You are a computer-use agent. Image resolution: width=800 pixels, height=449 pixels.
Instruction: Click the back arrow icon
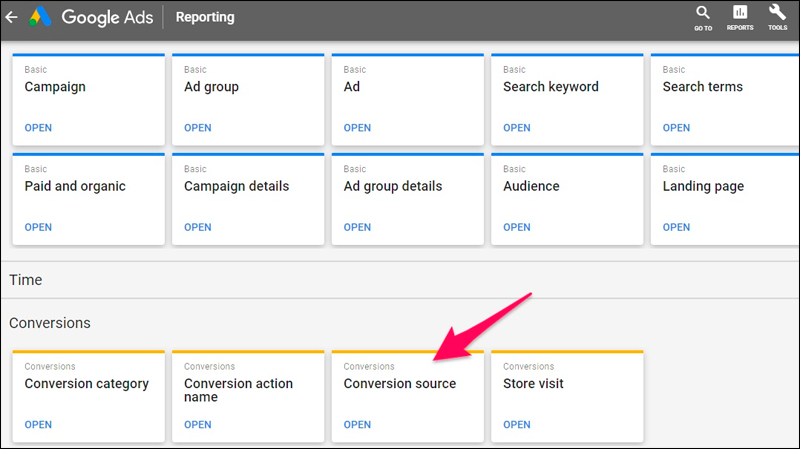point(11,17)
